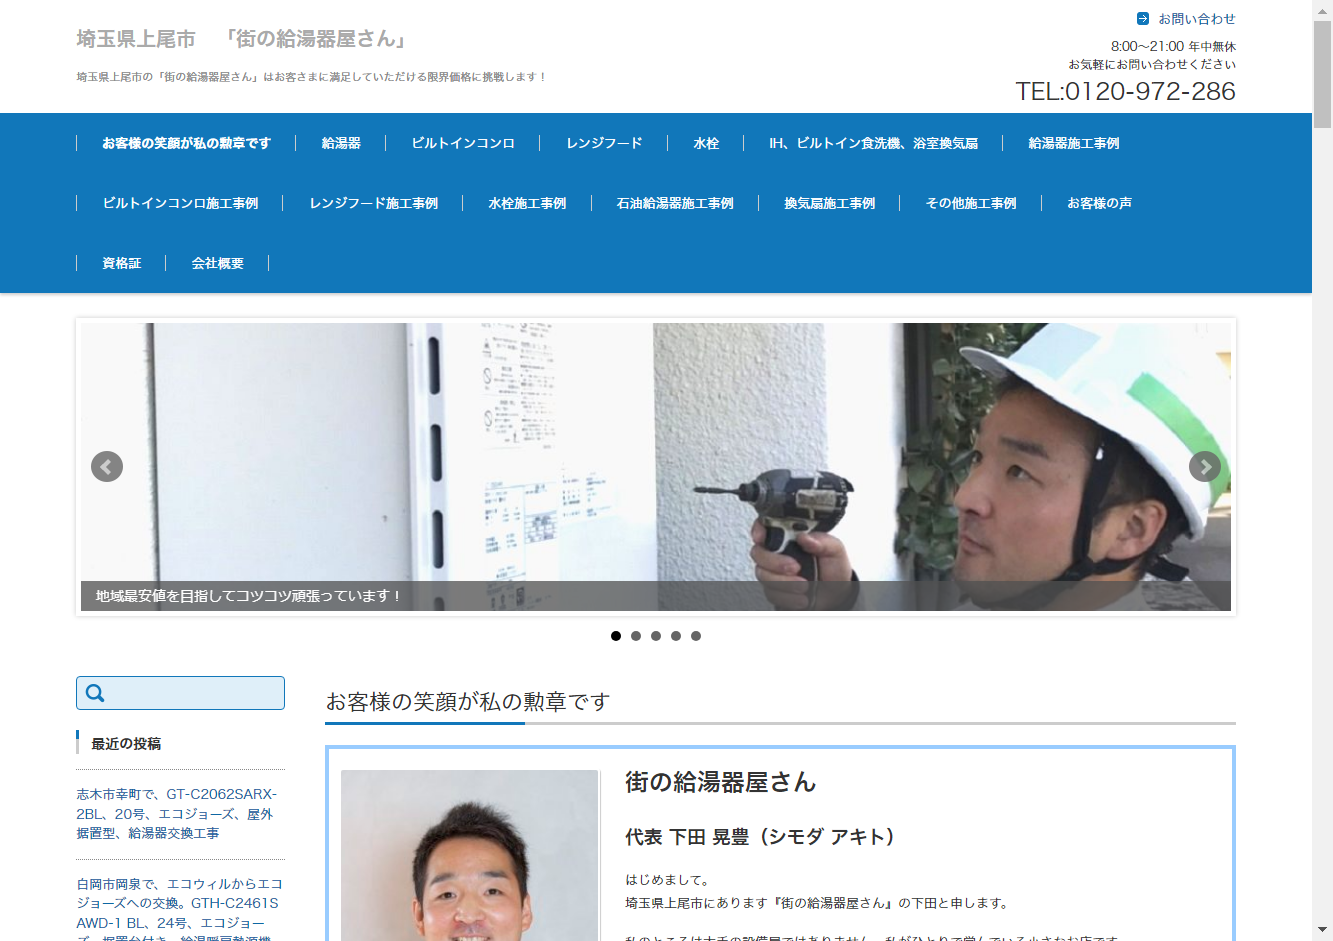Click the vertical scrollbar thumb
Image resolution: width=1333 pixels, height=941 pixels.
(x=1322, y=73)
